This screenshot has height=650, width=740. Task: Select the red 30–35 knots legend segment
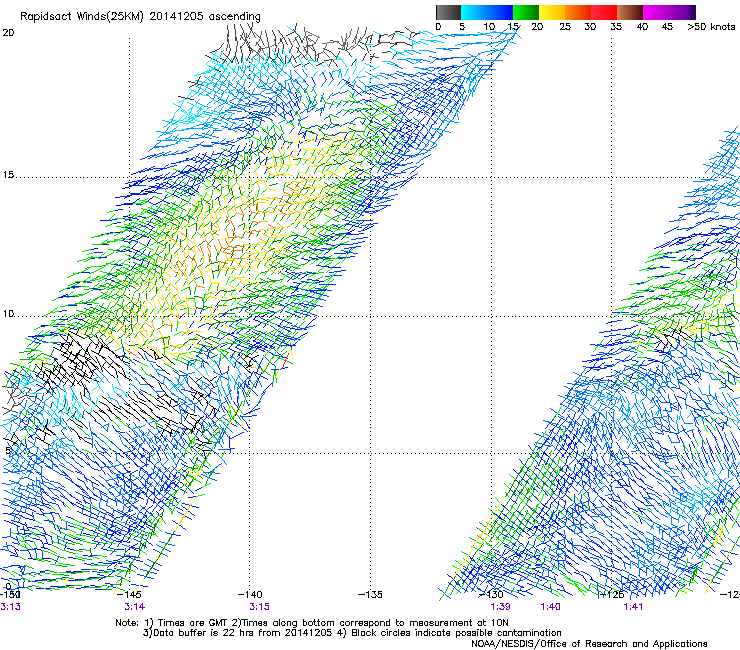pyautogui.click(x=604, y=12)
